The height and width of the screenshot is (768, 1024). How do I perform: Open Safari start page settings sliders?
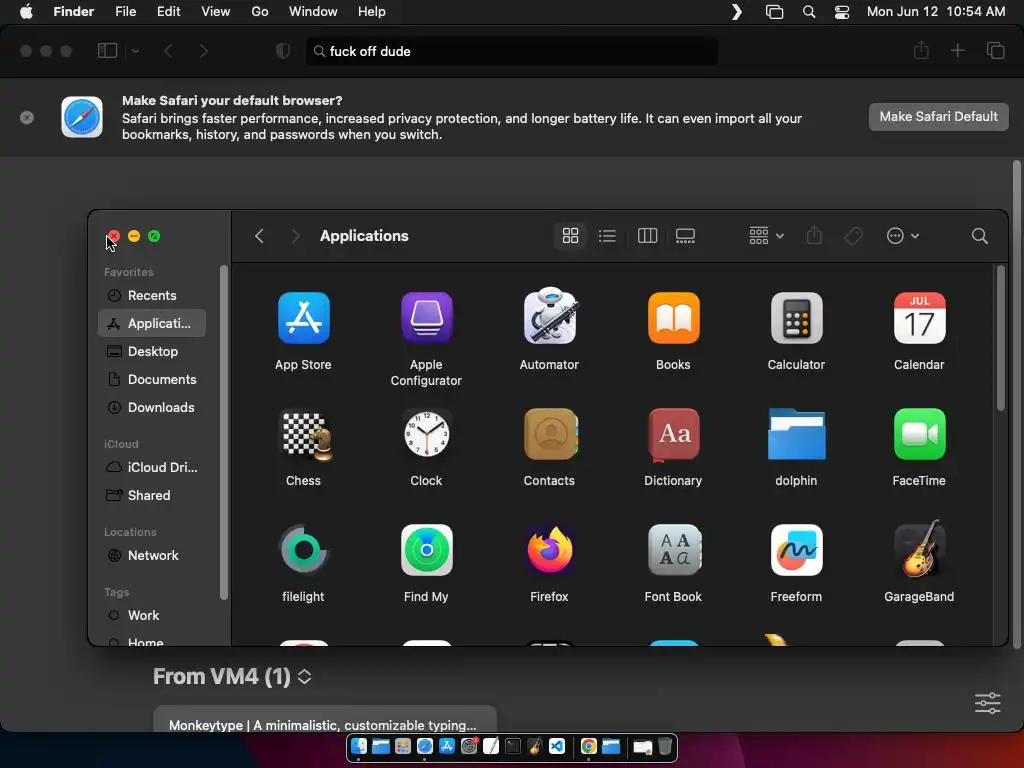987,703
